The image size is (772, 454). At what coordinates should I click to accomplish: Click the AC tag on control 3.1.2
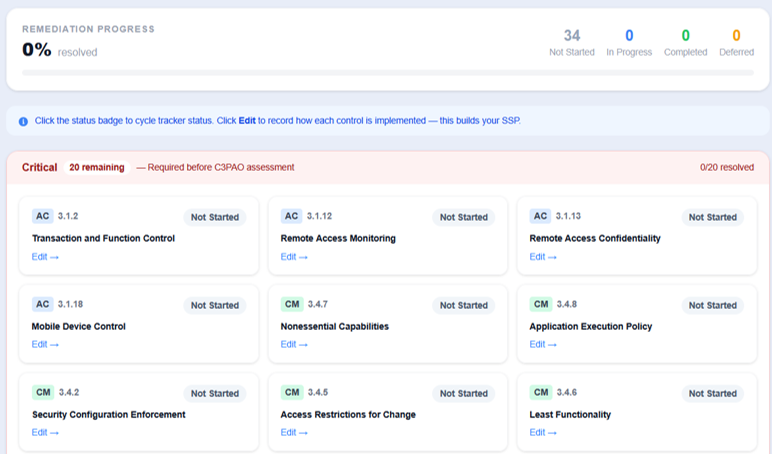point(43,216)
